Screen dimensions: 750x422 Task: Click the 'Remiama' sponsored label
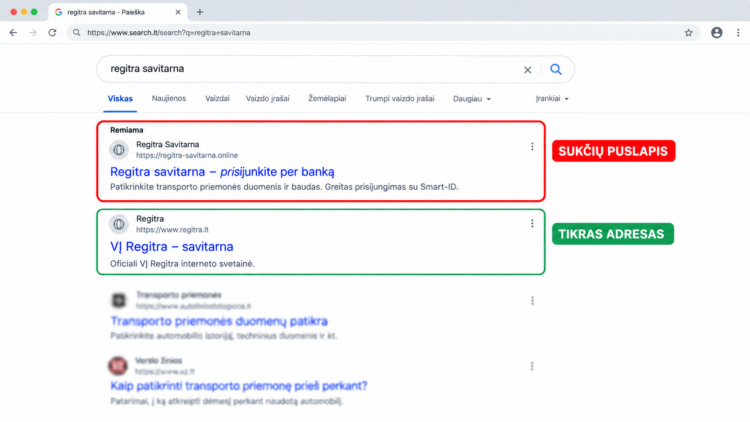(x=127, y=130)
